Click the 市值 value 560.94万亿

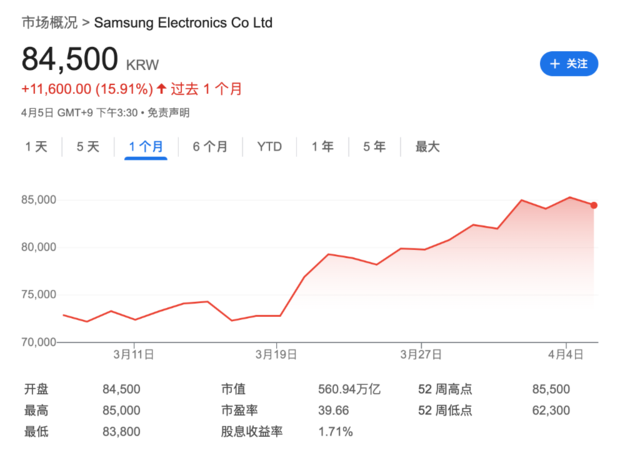(349, 389)
